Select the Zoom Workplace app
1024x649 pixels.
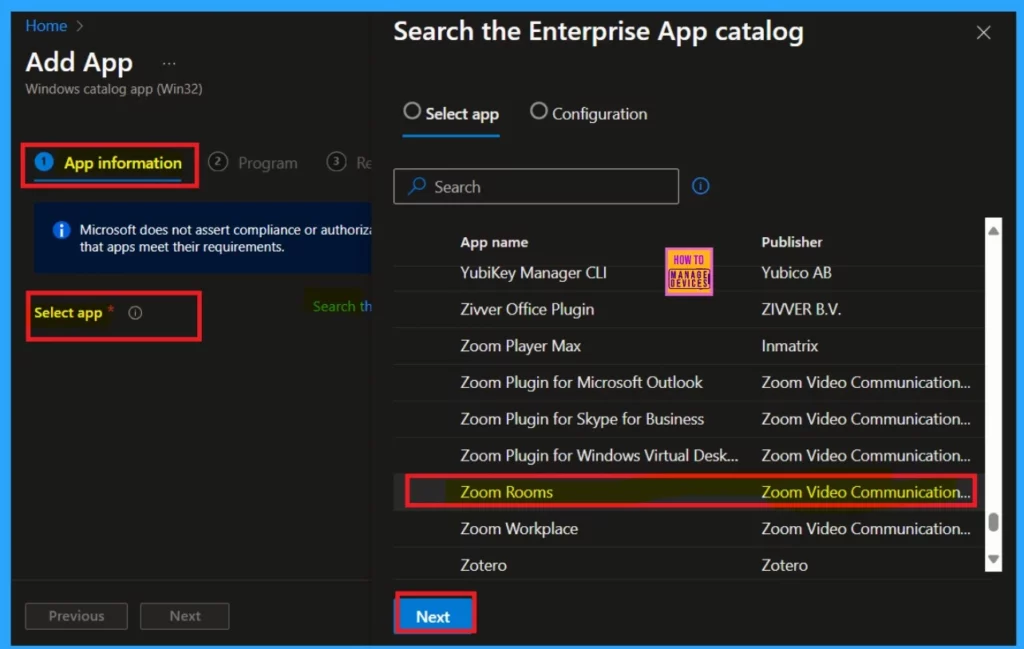point(688,529)
